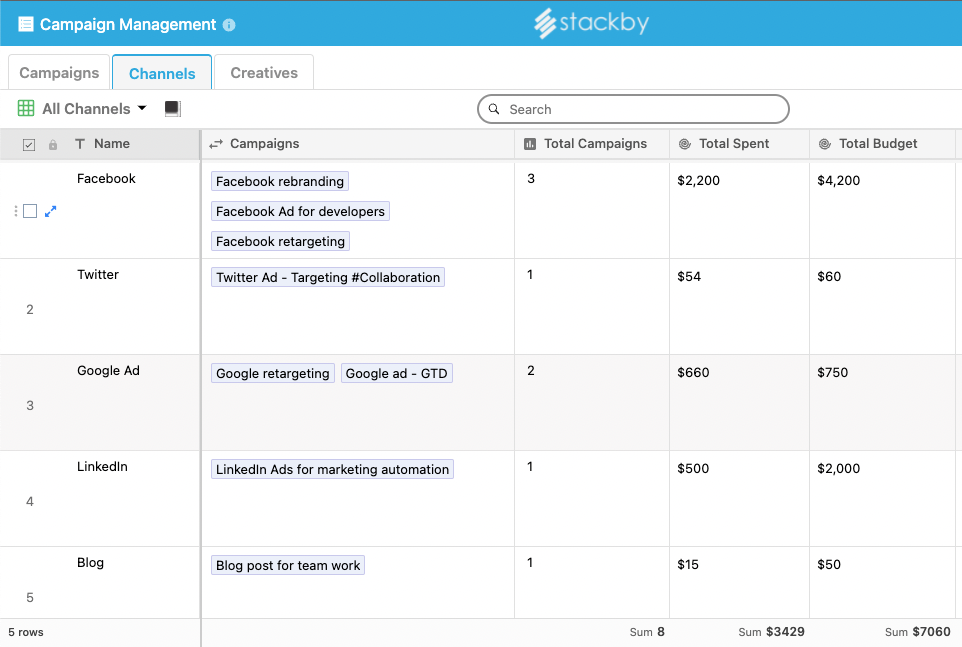
Task: Click the $50 Total Budget cell
Action: [882, 583]
